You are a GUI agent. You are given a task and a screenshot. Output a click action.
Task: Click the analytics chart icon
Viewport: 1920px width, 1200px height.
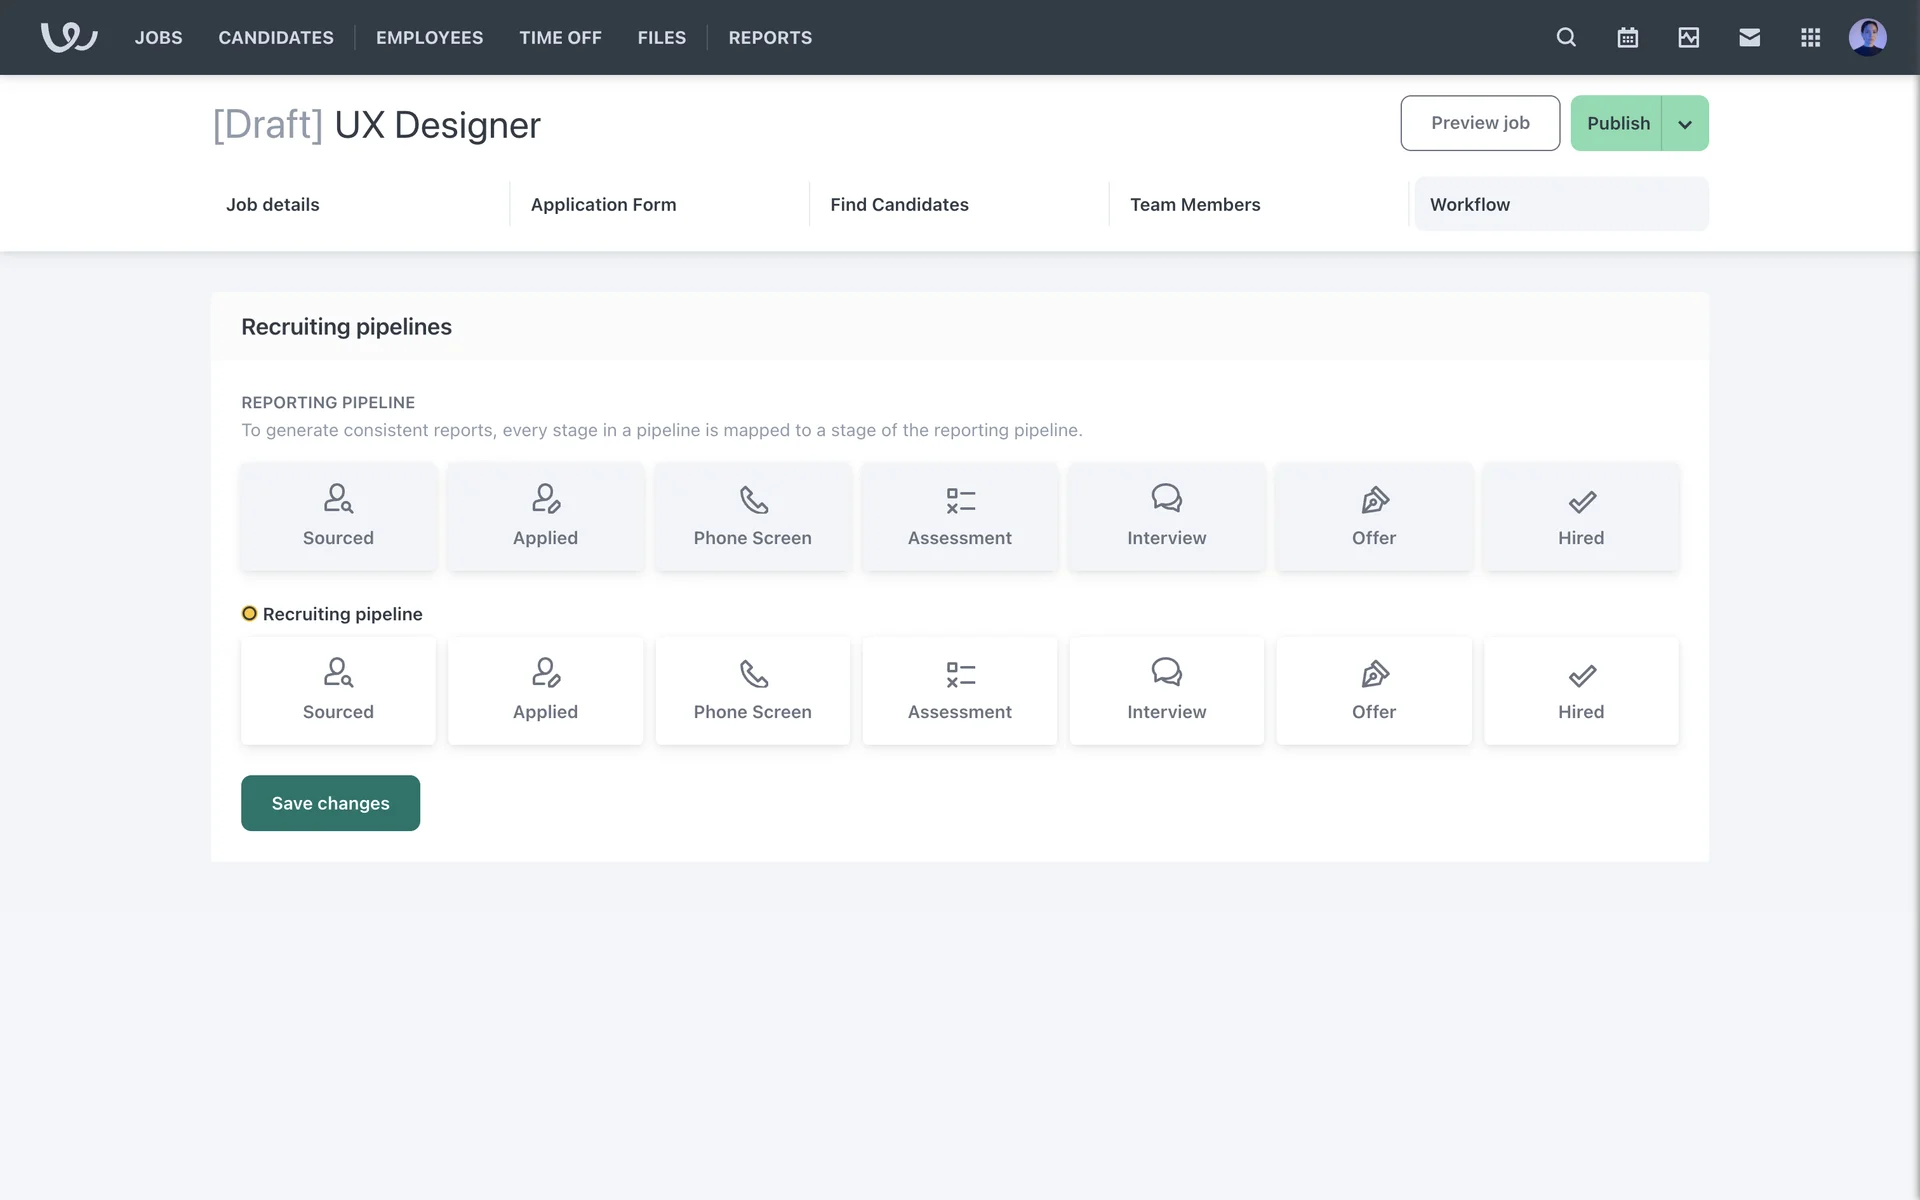1688,38
